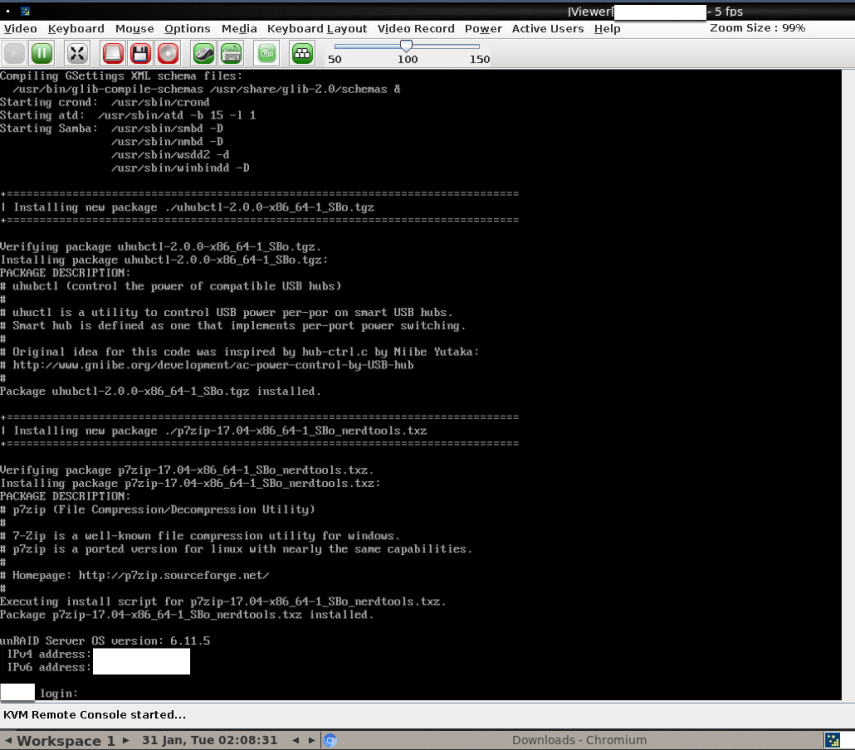
Task: Click 'Package uhubctl-2.0.0' installed line
Action: pos(160,391)
